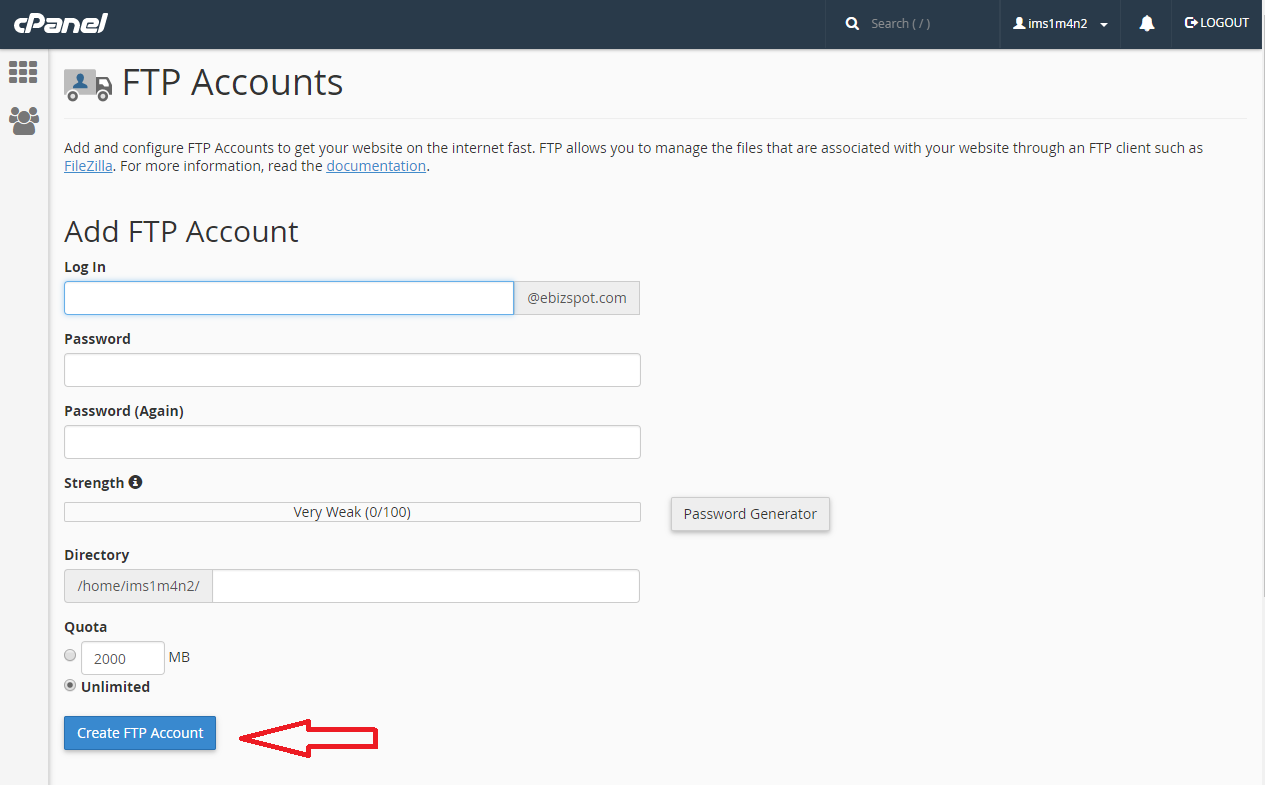This screenshot has width=1265, height=785.
Task: Click the @ebizspot.com domain label
Action: pyautogui.click(x=577, y=298)
